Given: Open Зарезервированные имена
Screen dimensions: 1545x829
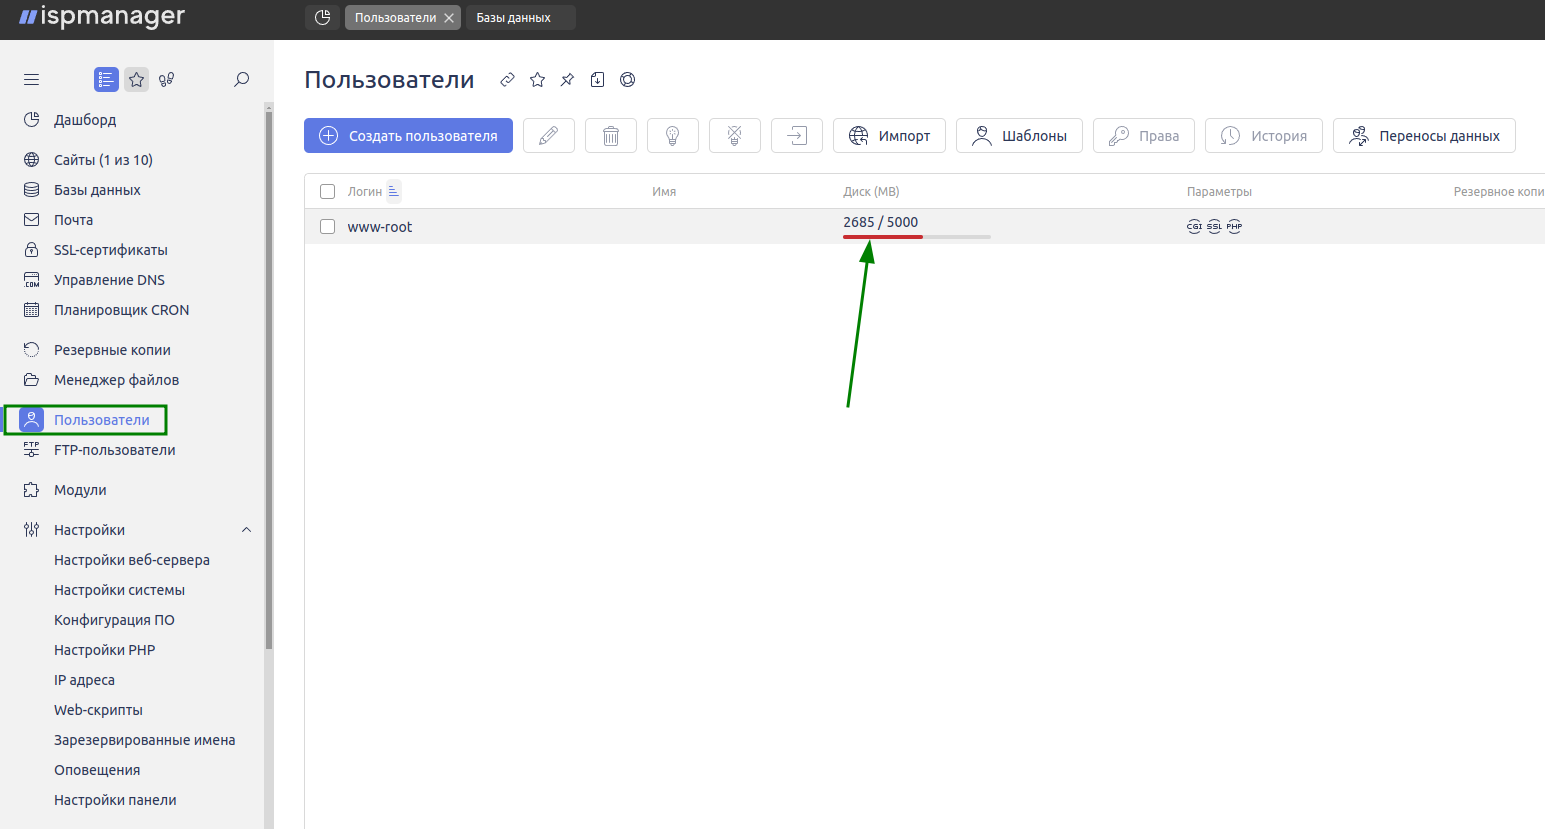Looking at the screenshot, I should click(145, 740).
